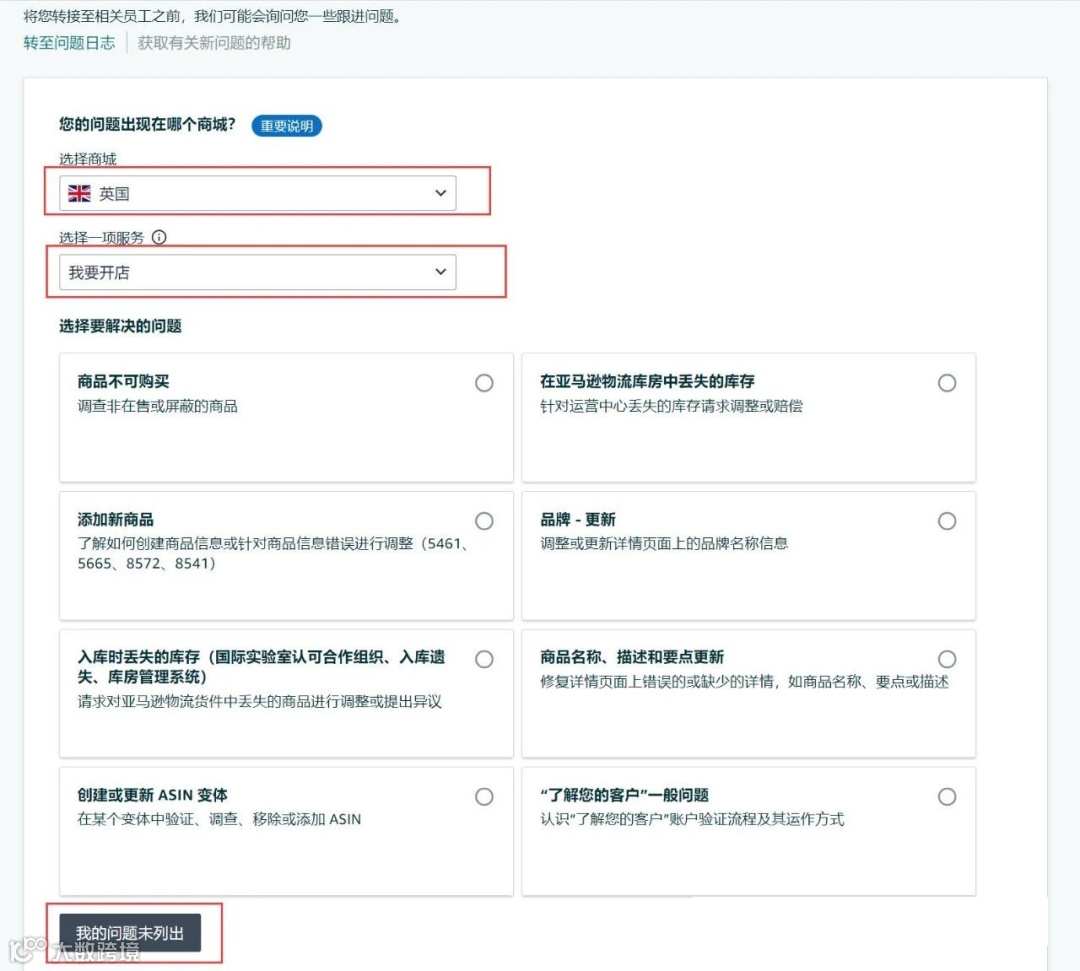Click 针对运营中心丢失的库存请求调整或赔偿 description
The image size is (1080, 971).
[x=672, y=406]
